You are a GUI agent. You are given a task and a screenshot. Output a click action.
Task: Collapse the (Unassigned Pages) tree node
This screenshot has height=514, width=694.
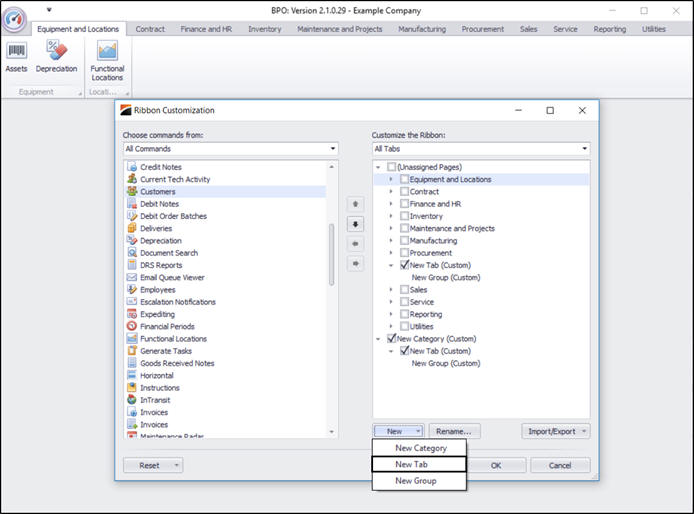pyautogui.click(x=378, y=167)
